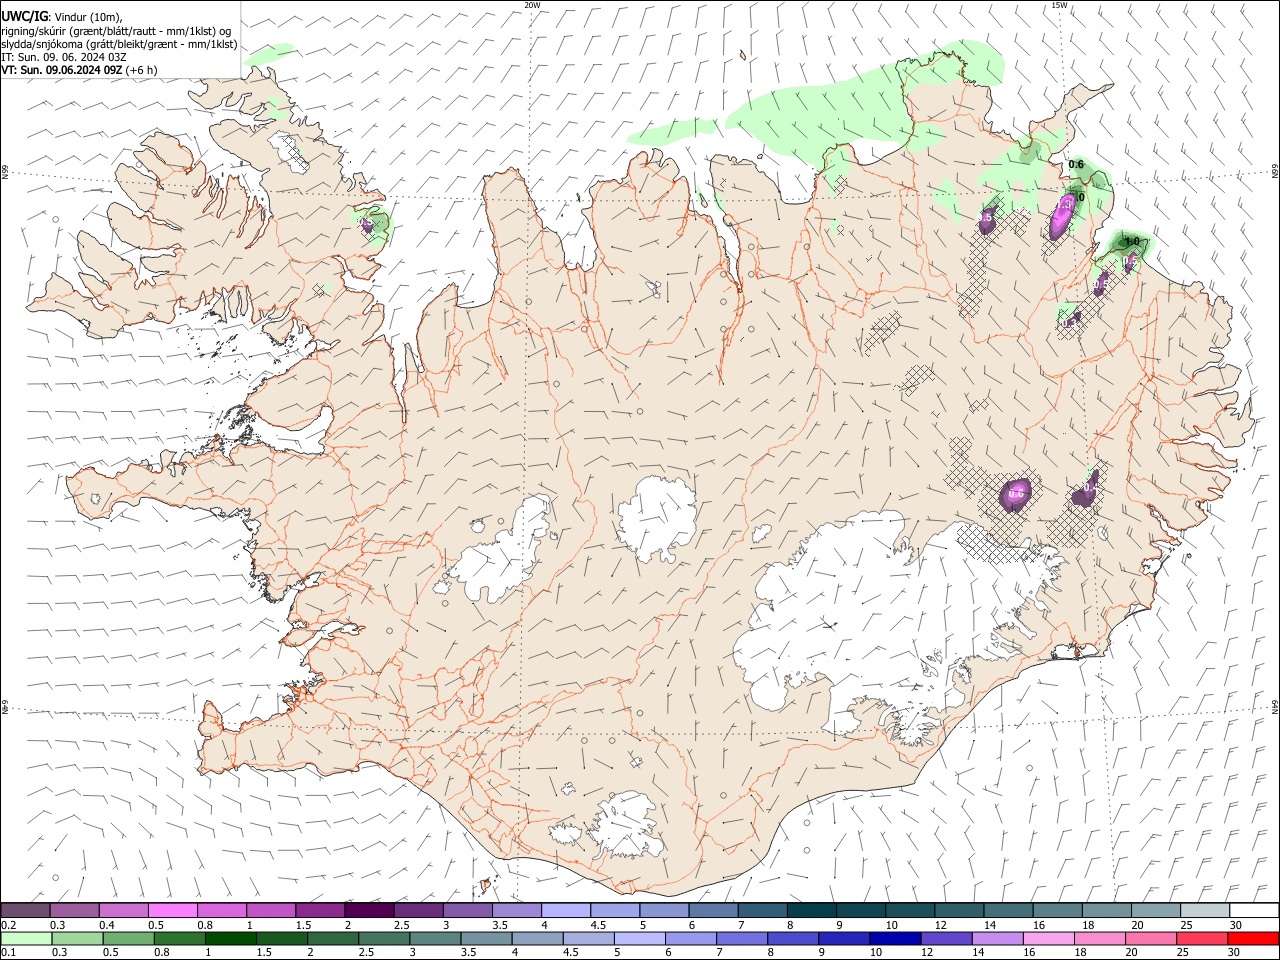Click the "IT: Sun. 09. 06. 2024 03Z" line
This screenshot has height=960, width=1280.
click(64, 57)
